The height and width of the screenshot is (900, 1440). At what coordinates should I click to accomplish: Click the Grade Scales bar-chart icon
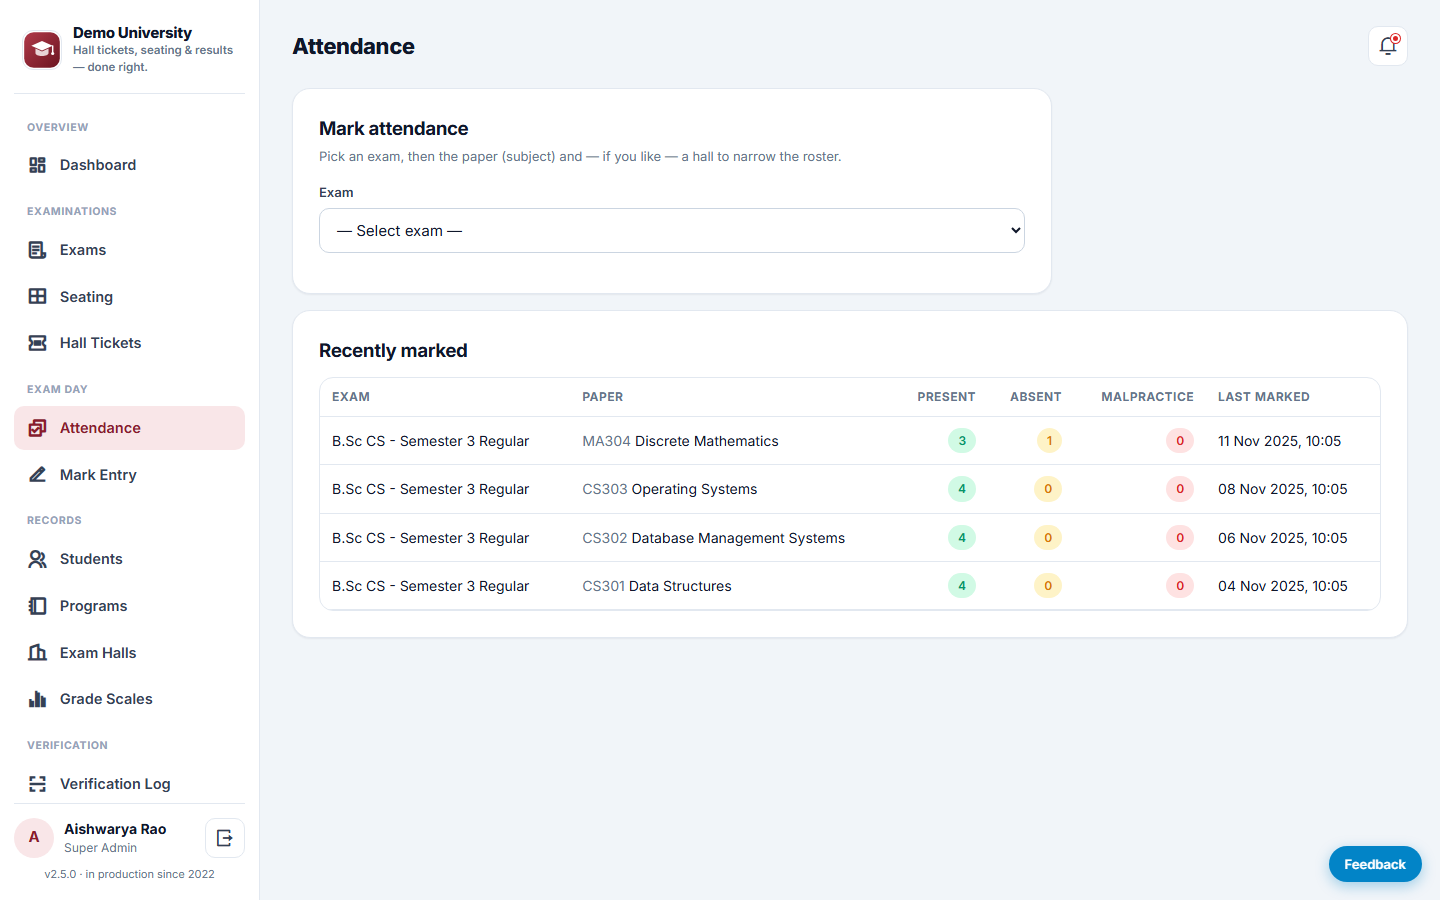pyautogui.click(x=38, y=699)
